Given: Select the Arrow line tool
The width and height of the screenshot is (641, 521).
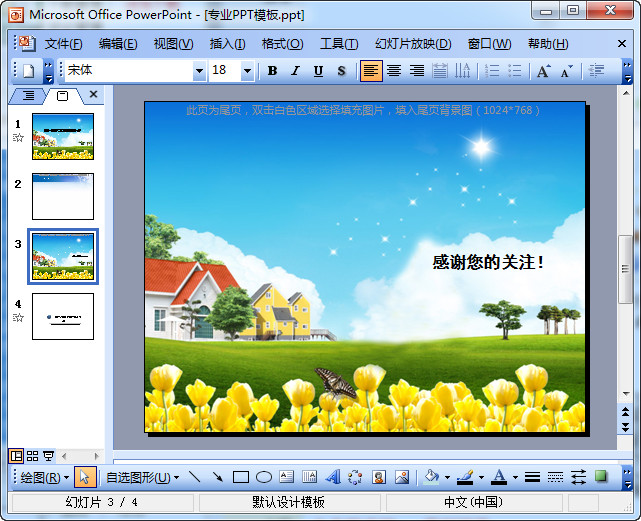Looking at the screenshot, I should 217,477.
